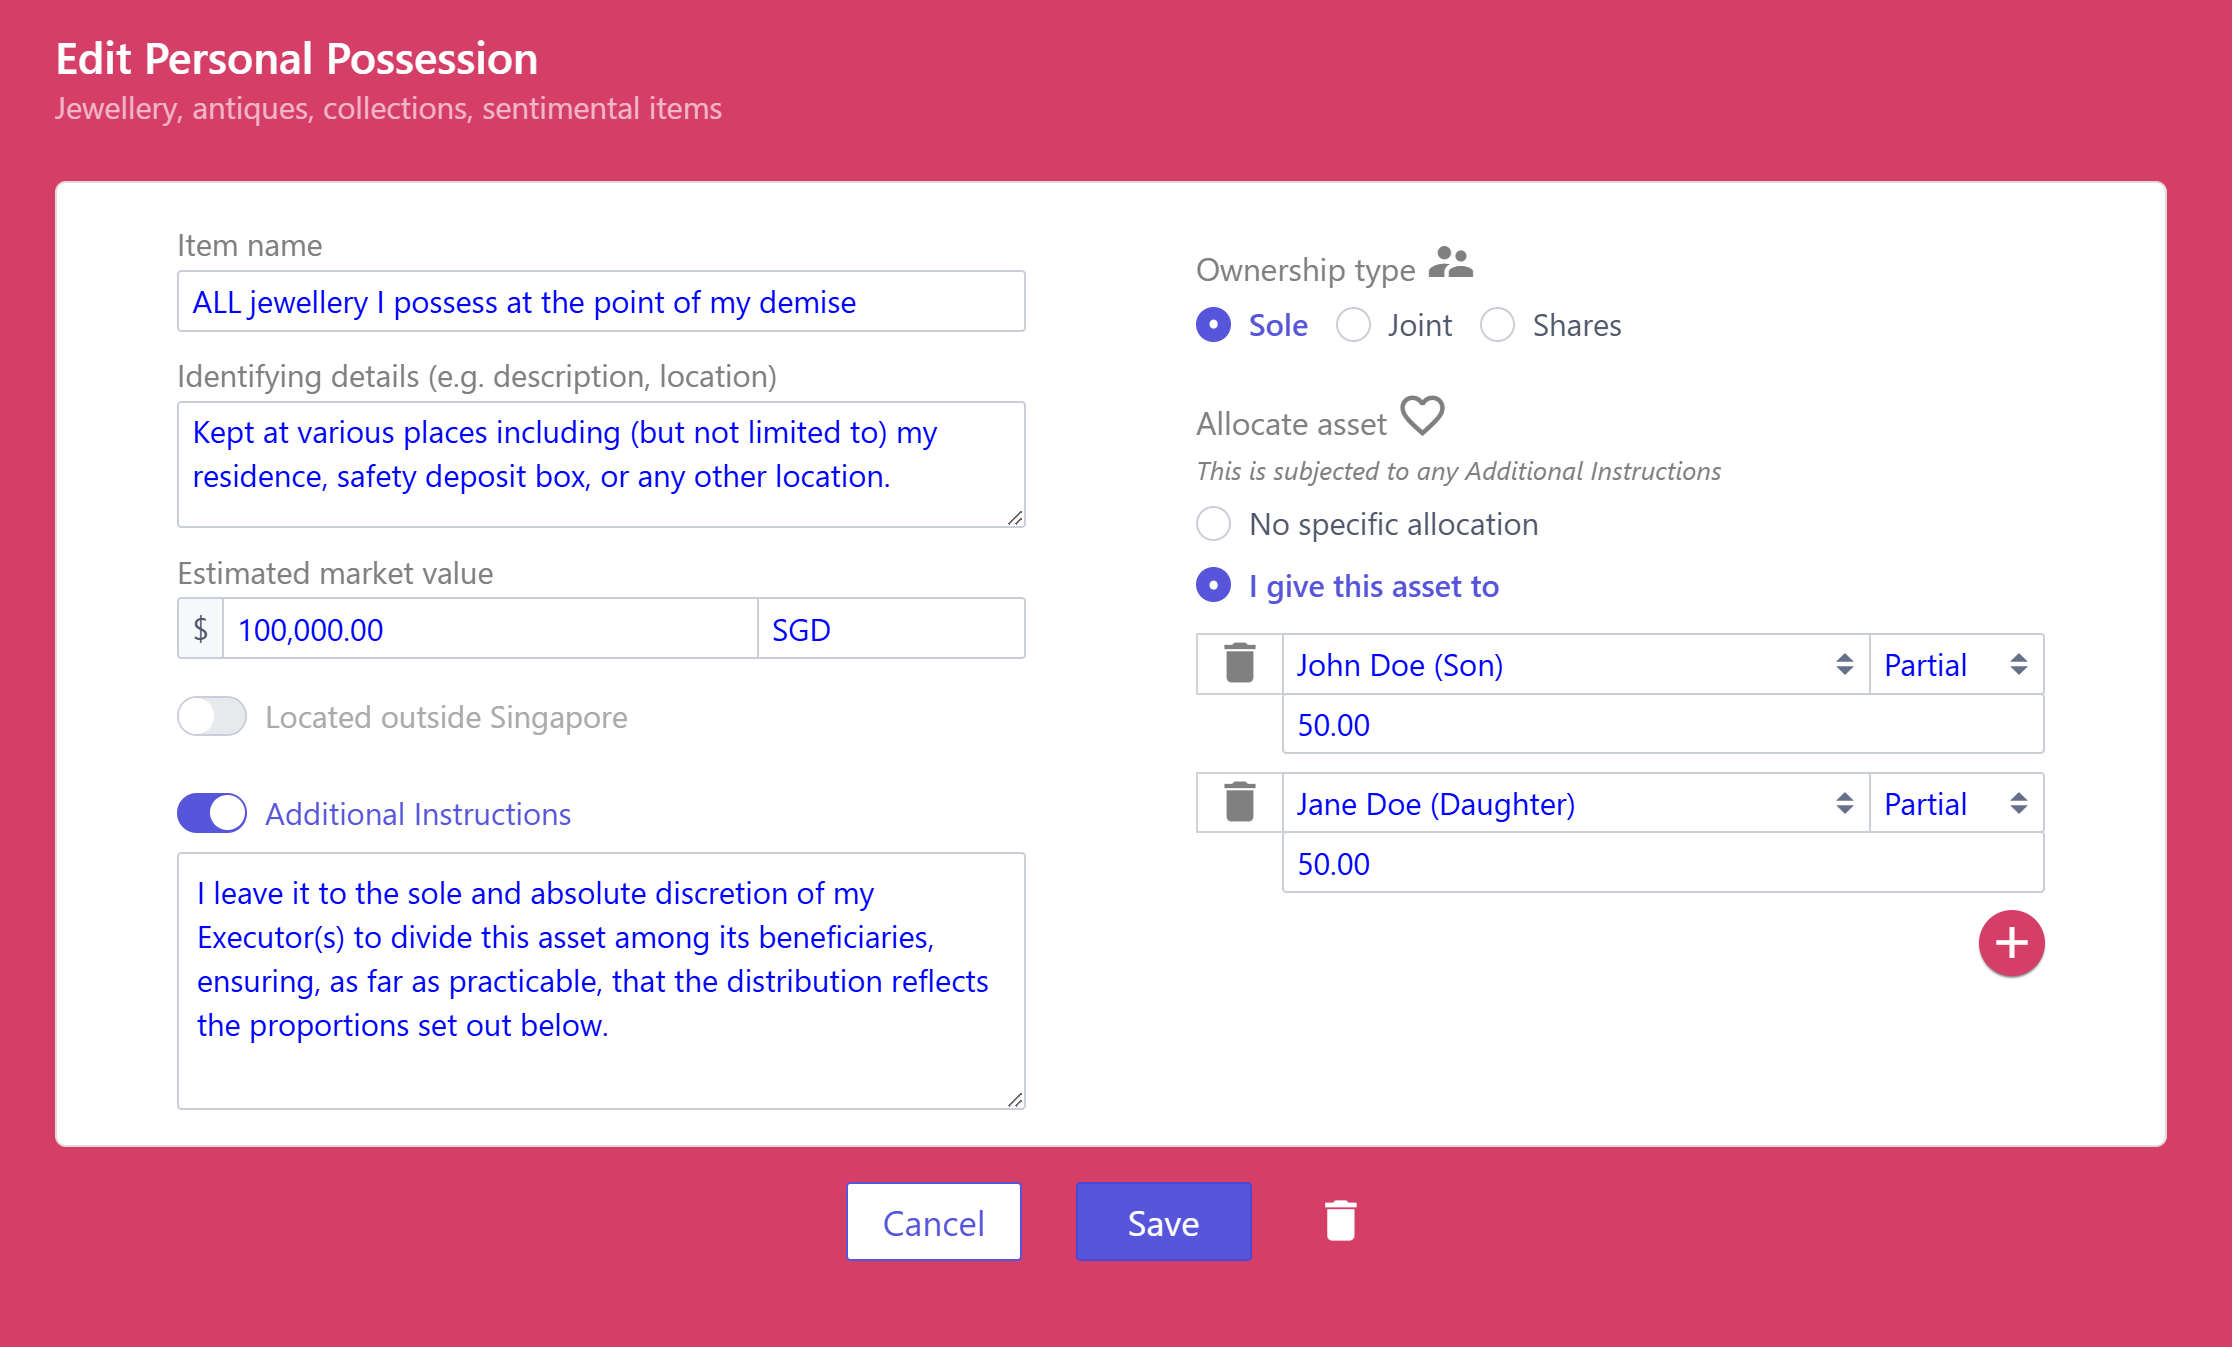Click the white trash icon beside Save
The height and width of the screenshot is (1347, 2232).
click(1340, 1221)
